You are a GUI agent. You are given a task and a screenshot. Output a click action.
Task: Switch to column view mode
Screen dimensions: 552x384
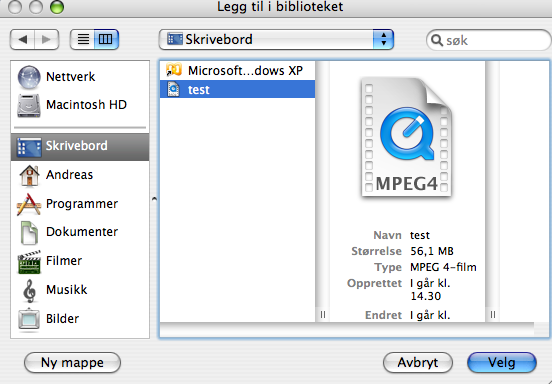pos(106,39)
